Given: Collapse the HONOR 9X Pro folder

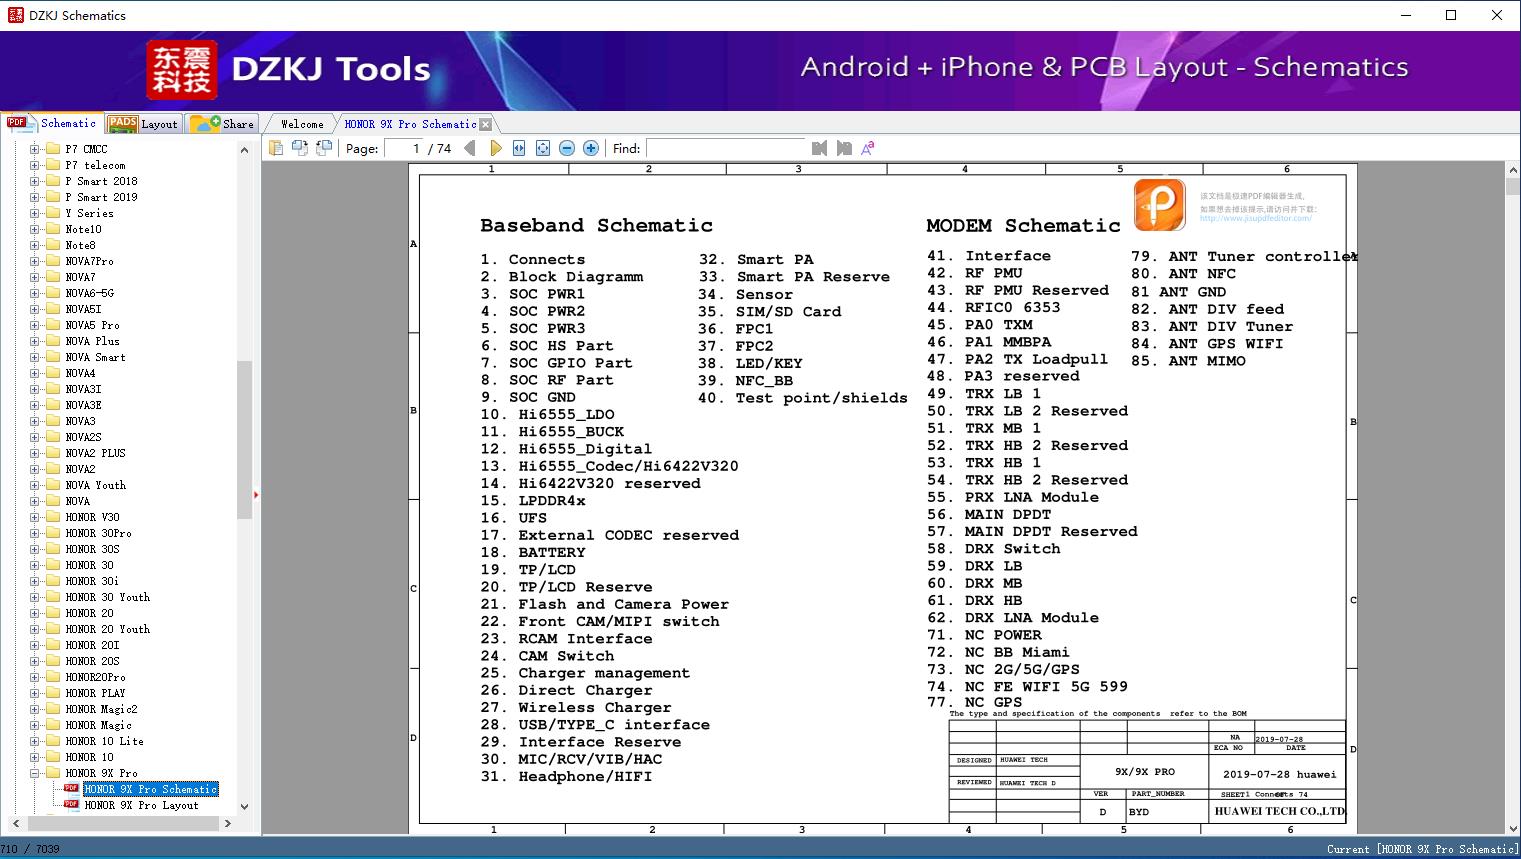Looking at the screenshot, I should tap(35, 773).
